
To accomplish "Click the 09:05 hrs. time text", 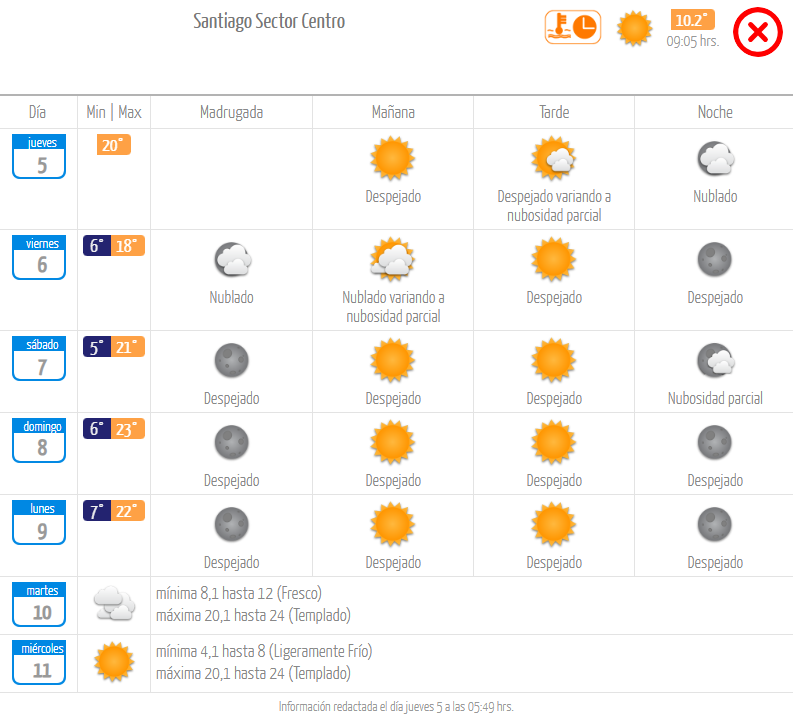I will (692, 41).
